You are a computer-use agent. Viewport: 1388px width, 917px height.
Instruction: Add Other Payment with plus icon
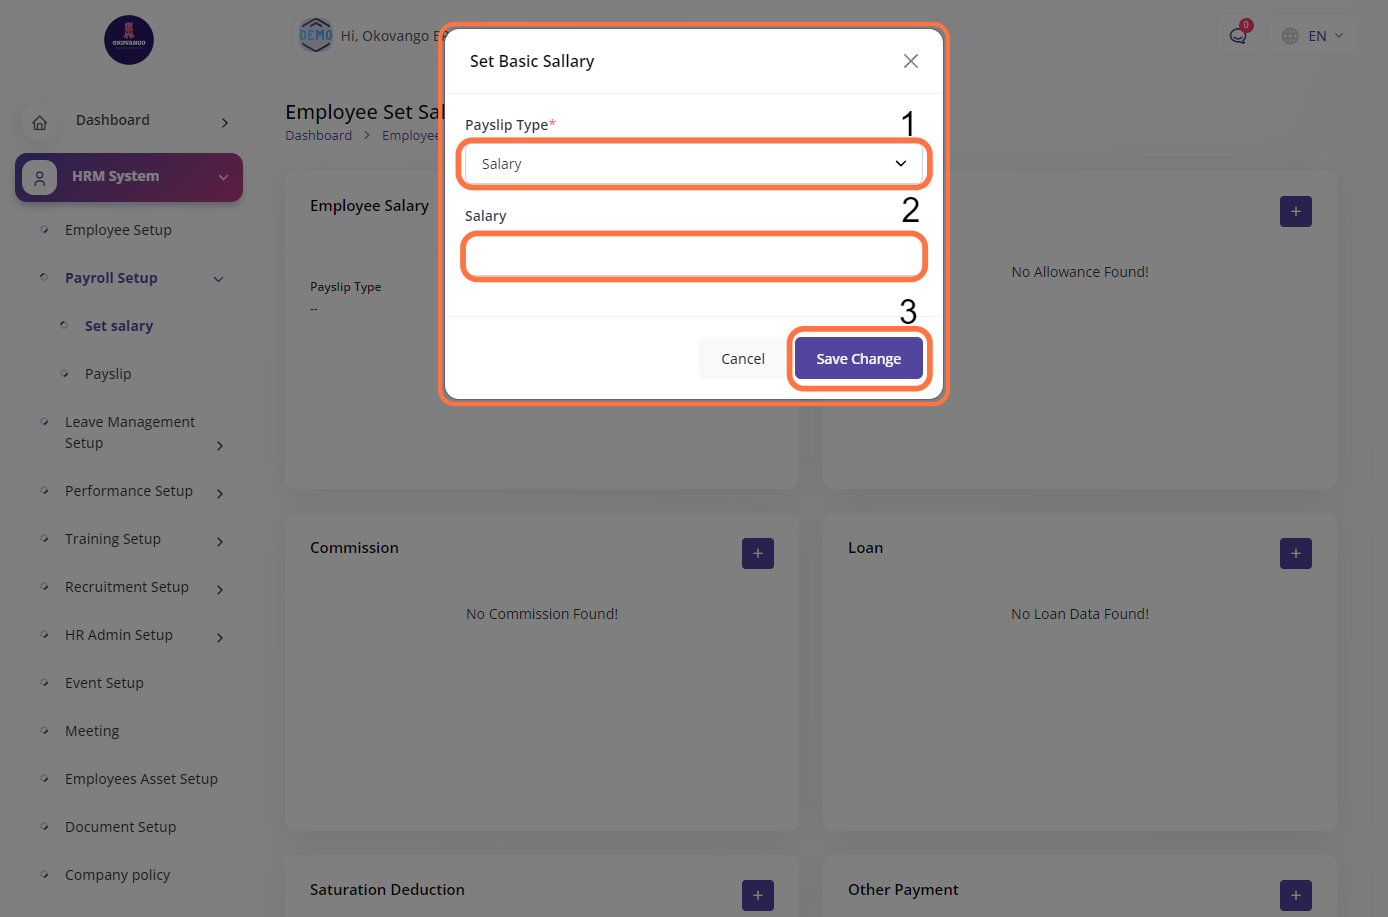click(1295, 895)
